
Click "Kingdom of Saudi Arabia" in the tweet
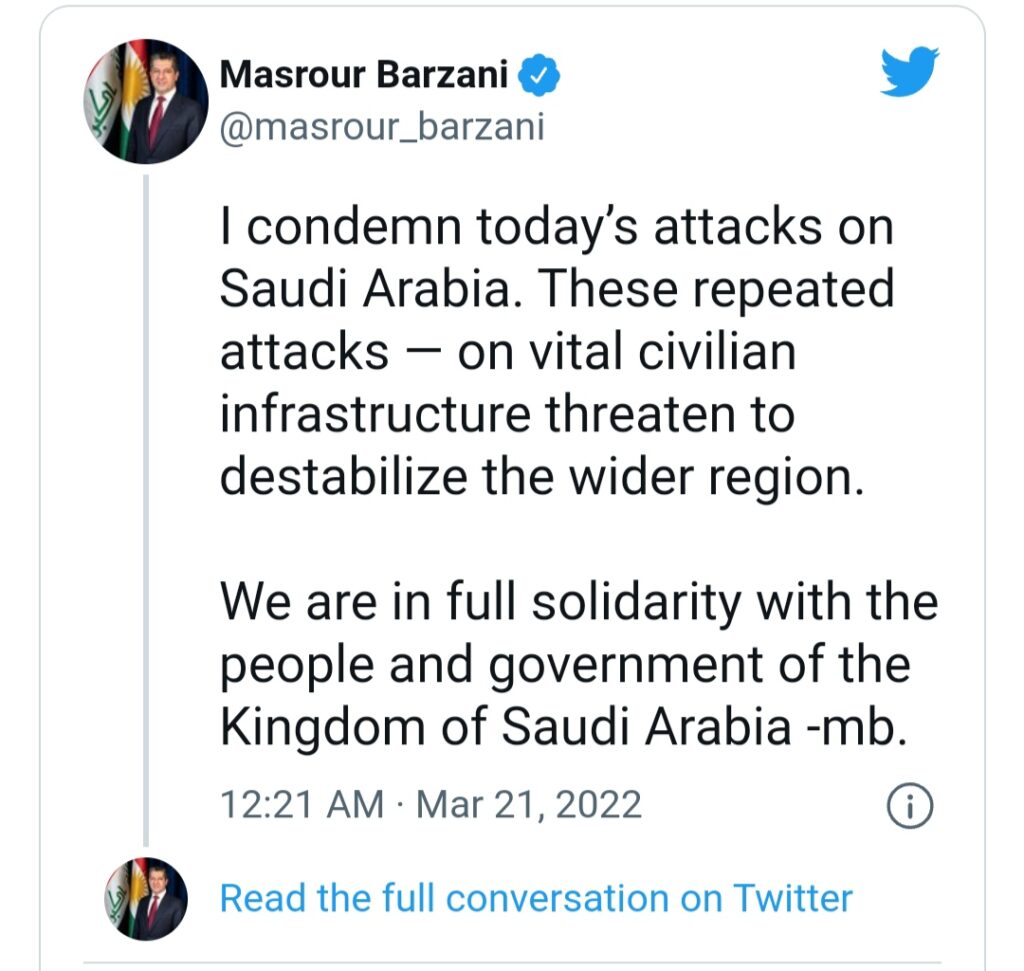tap(505, 727)
